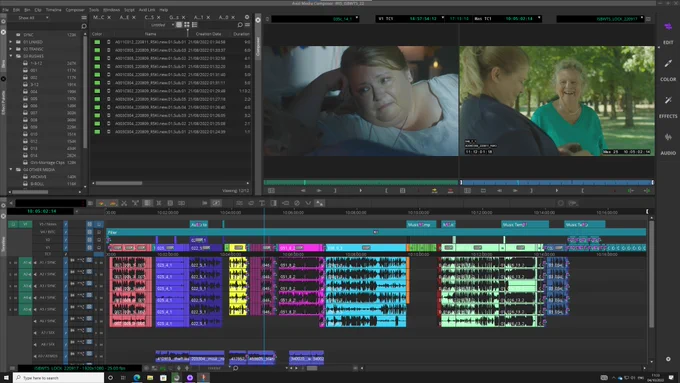The image size is (680, 383).
Task: Expand the 01 LINKED folder
Action: 11,42
